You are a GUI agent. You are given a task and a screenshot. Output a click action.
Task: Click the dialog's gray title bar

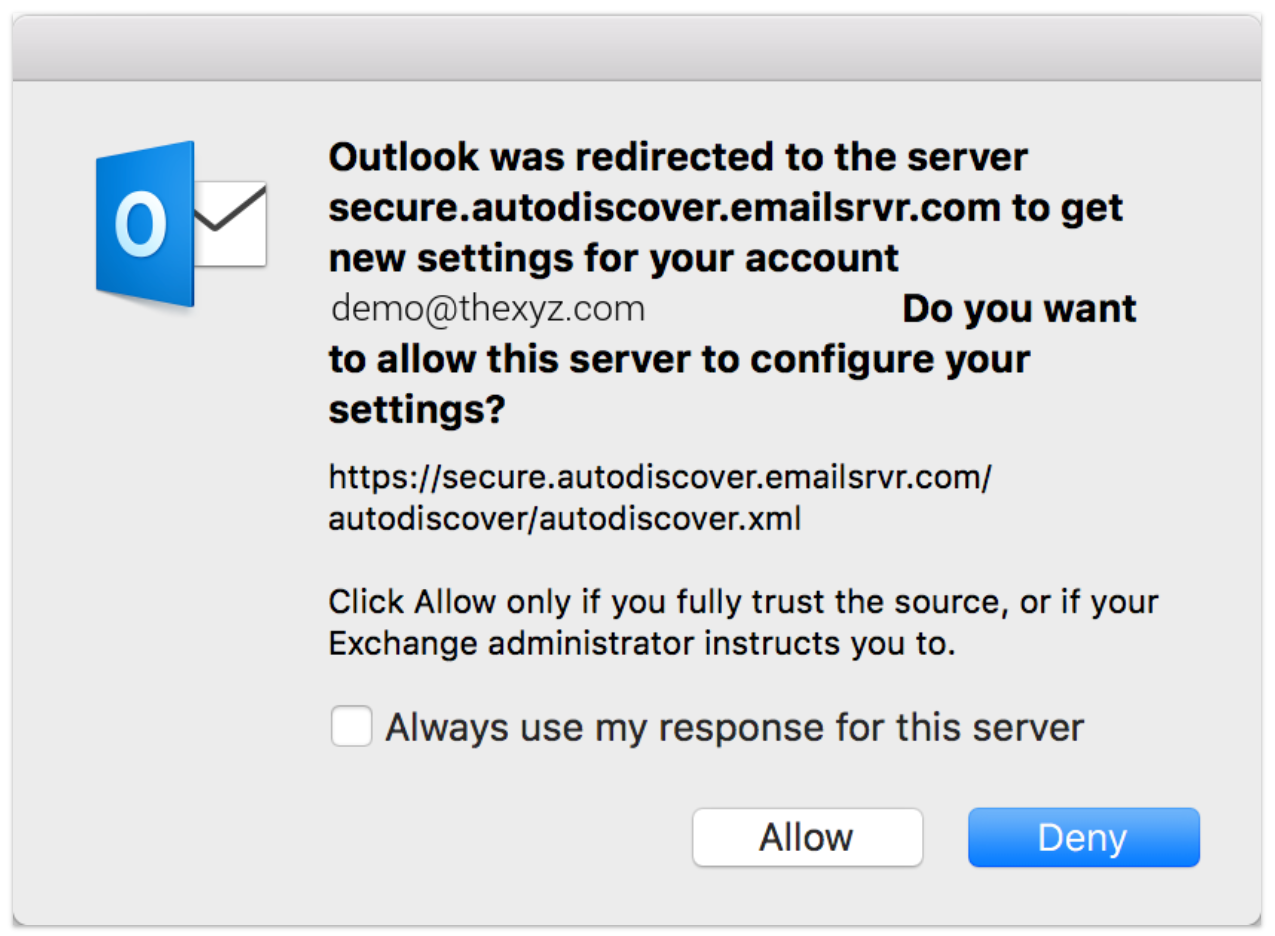[637, 48]
